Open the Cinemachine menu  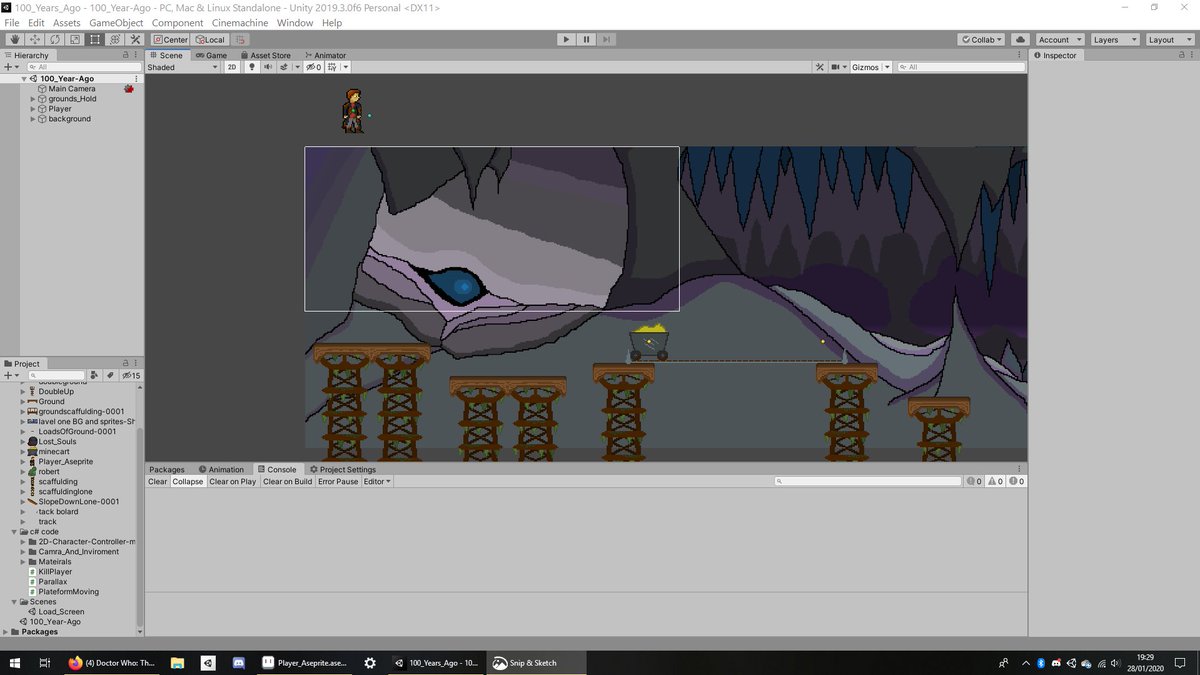(240, 22)
